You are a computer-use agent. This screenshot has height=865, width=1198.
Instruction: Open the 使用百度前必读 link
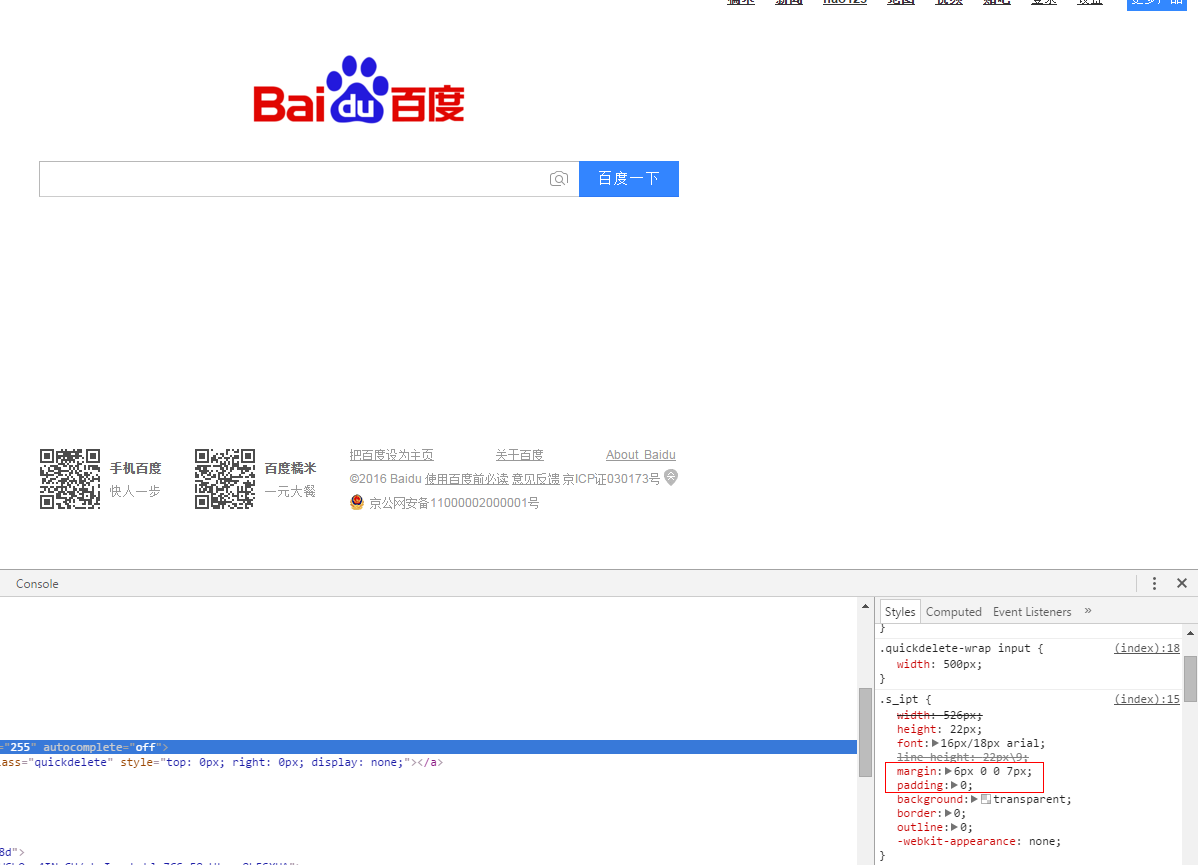pos(467,479)
